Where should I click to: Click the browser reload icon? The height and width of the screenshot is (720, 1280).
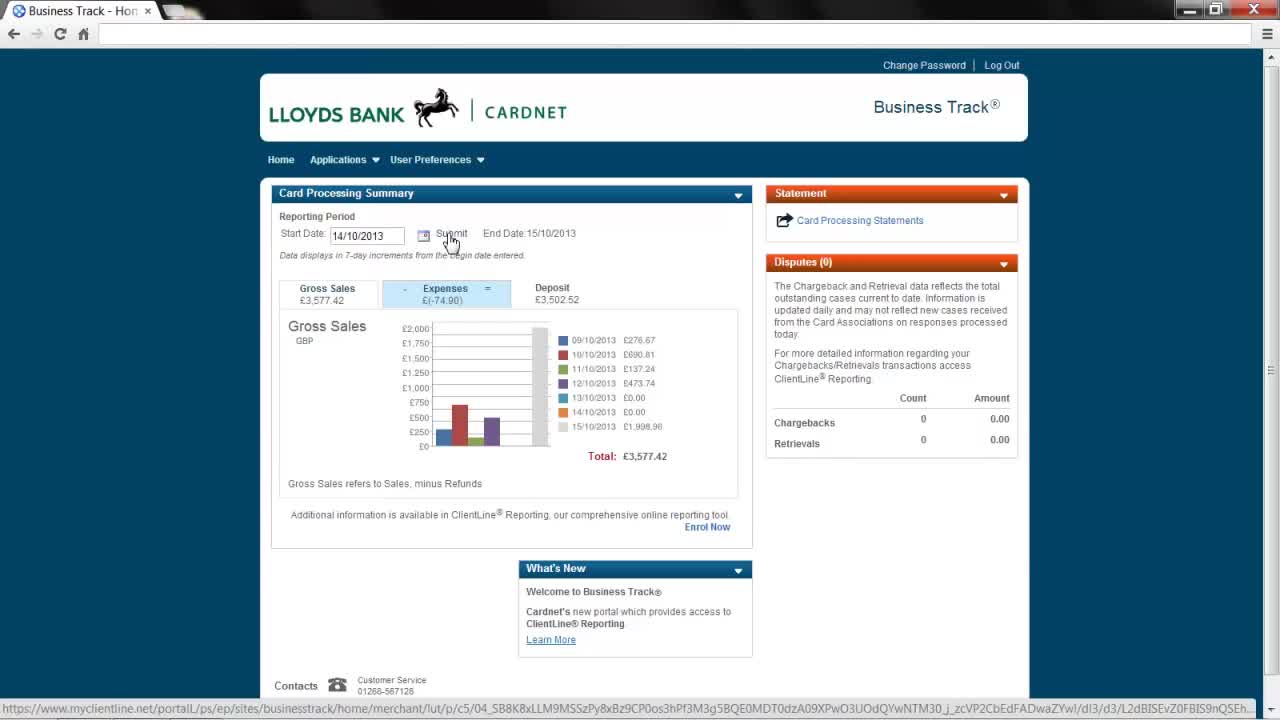pyautogui.click(x=60, y=34)
